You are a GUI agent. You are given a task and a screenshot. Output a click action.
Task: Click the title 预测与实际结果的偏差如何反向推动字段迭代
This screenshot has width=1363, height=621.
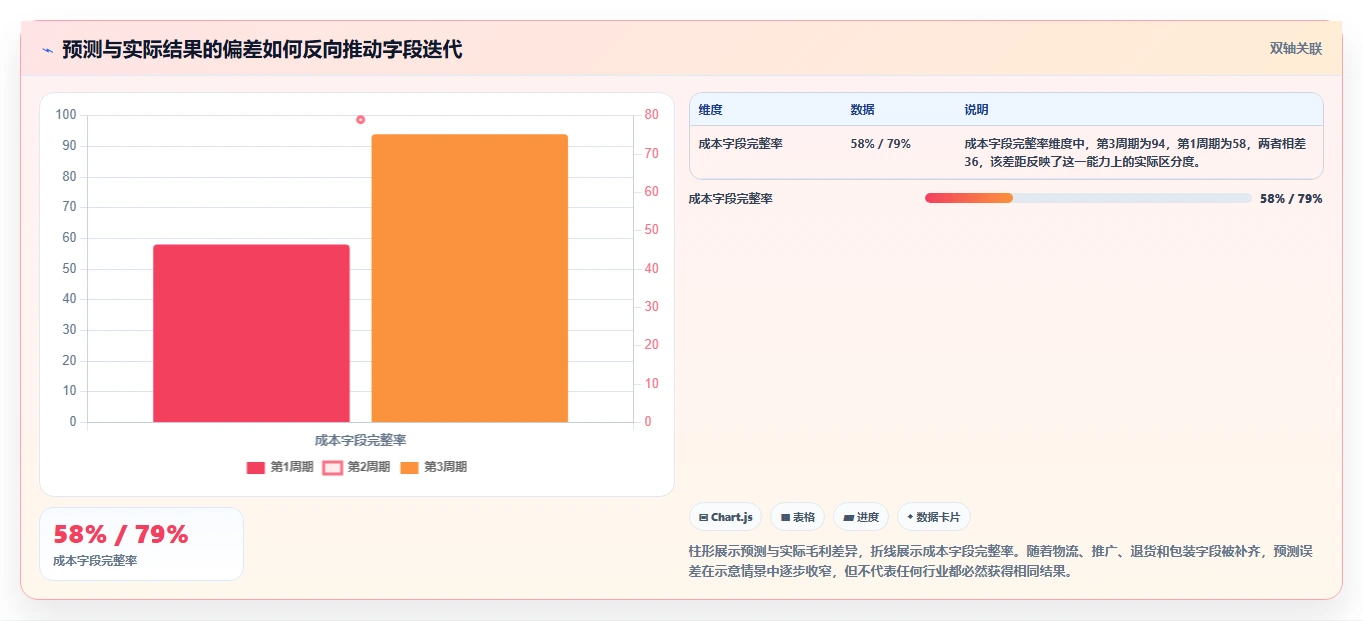[x=262, y=50]
